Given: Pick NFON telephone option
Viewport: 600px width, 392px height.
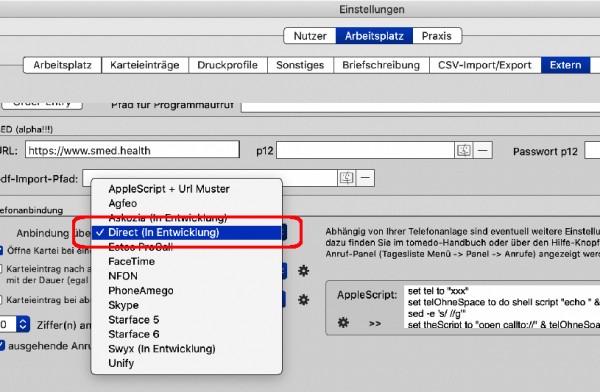Looking at the screenshot, I should point(186,276).
